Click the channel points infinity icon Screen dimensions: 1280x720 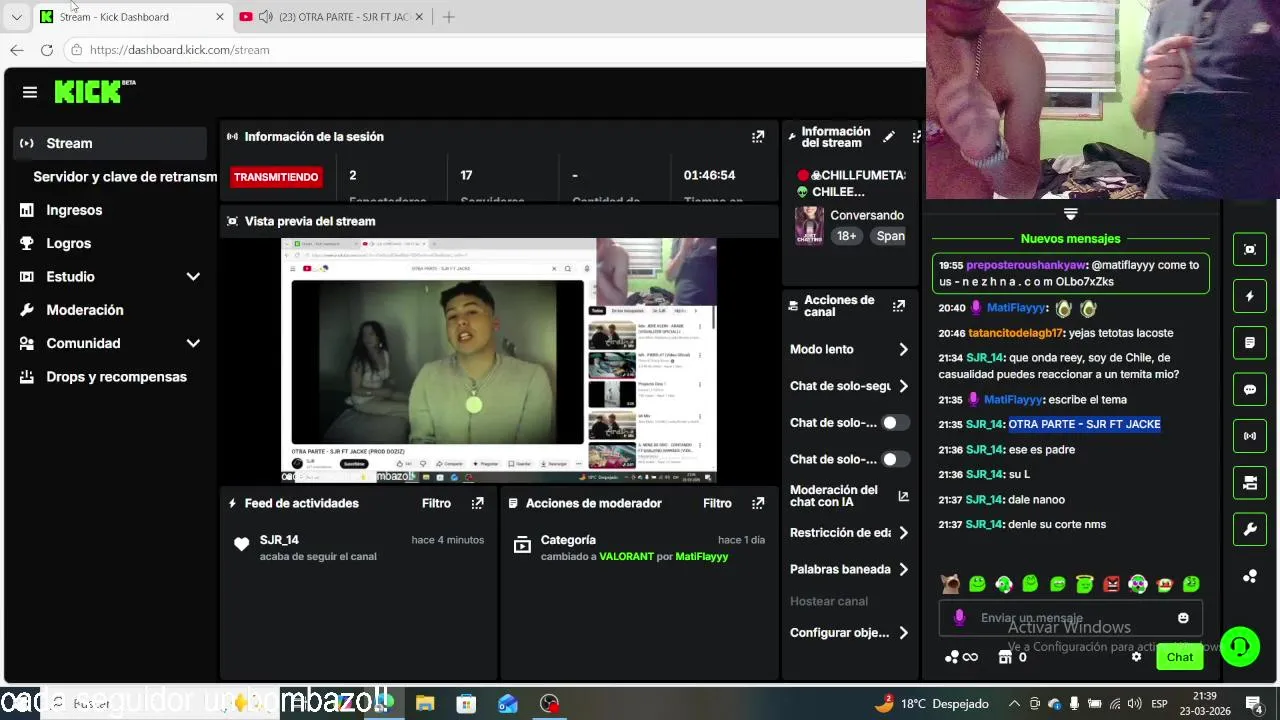[x=961, y=657]
